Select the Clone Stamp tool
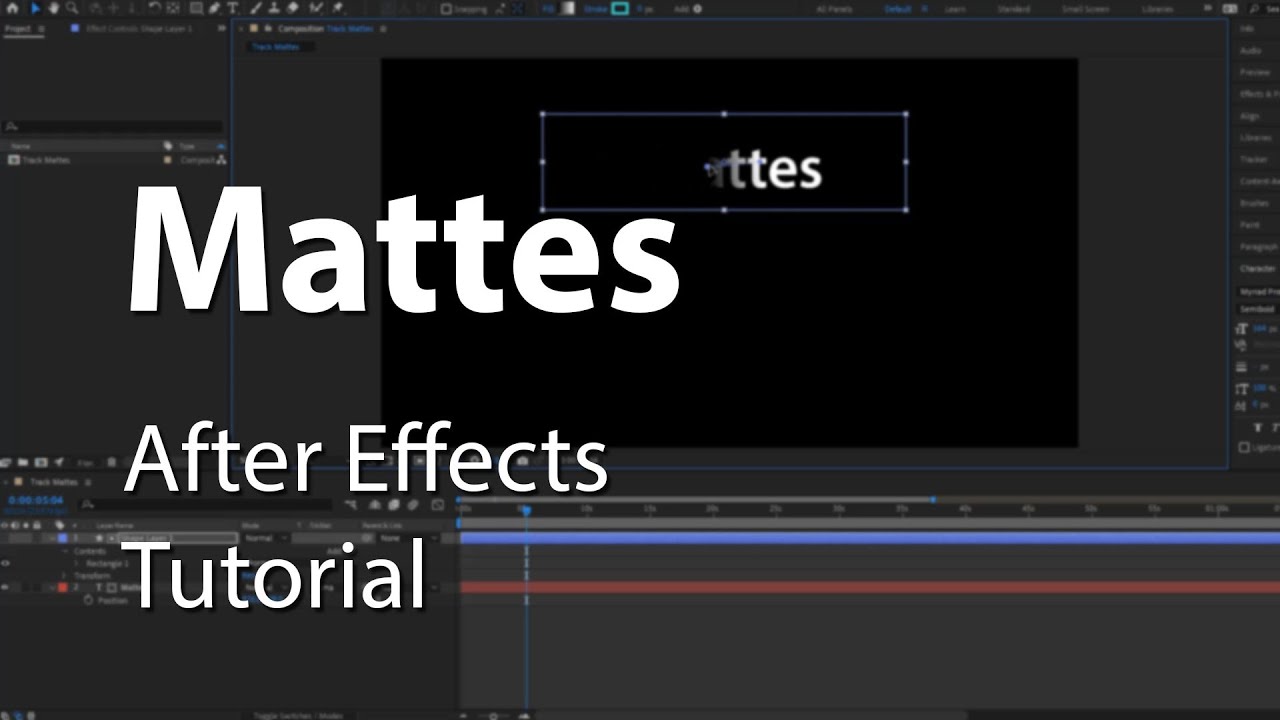This screenshot has height=720, width=1280. (273, 8)
